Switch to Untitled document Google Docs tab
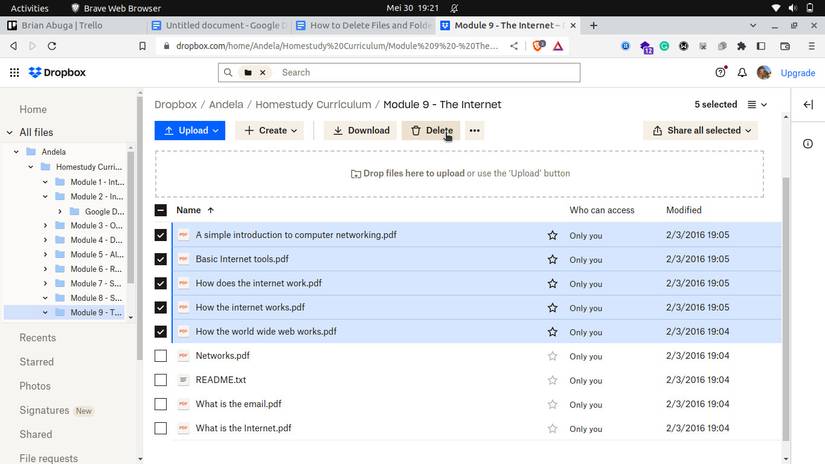This screenshot has height=464, width=825. point(218,25)
